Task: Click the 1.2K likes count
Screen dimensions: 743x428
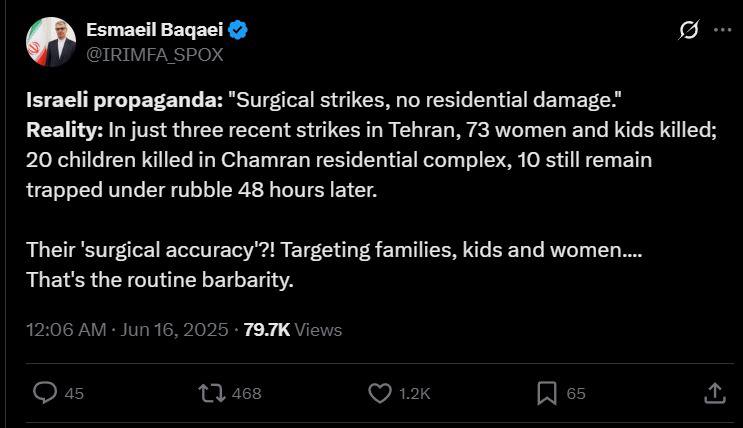Action: (x=415, y=393)
